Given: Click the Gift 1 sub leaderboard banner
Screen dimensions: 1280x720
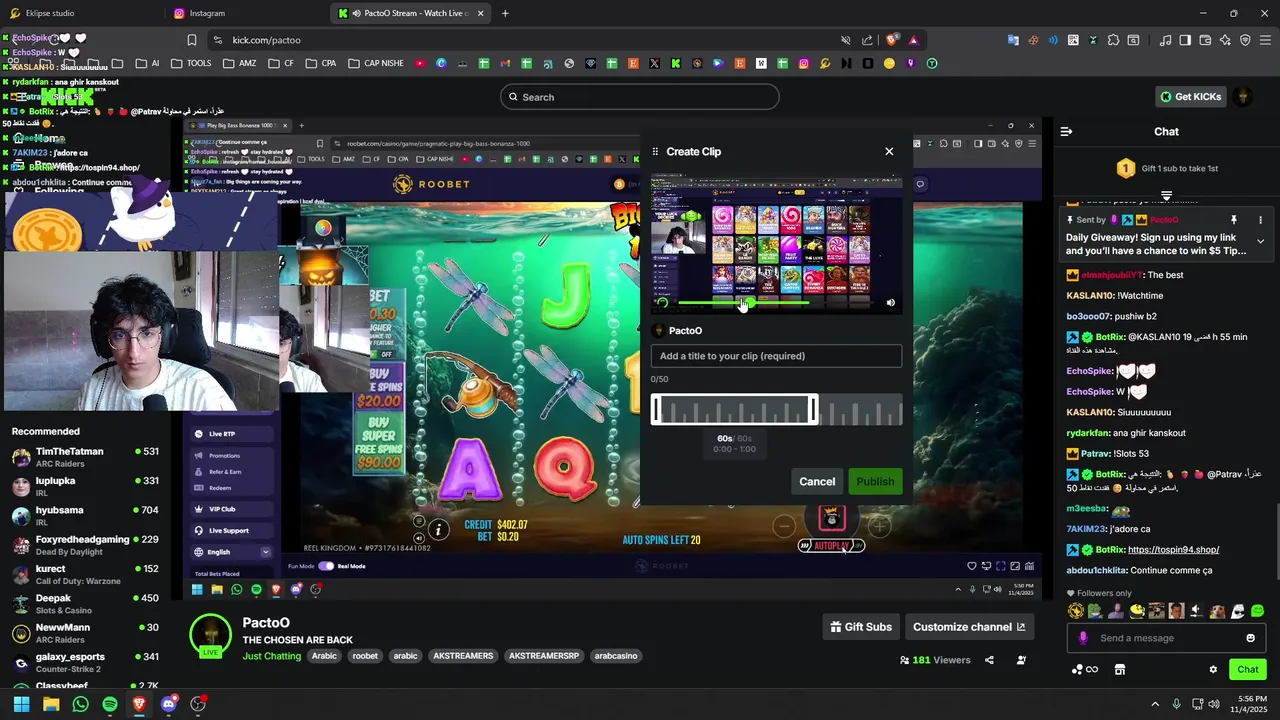Looking at the screenshot, I should coord(1166,168).
